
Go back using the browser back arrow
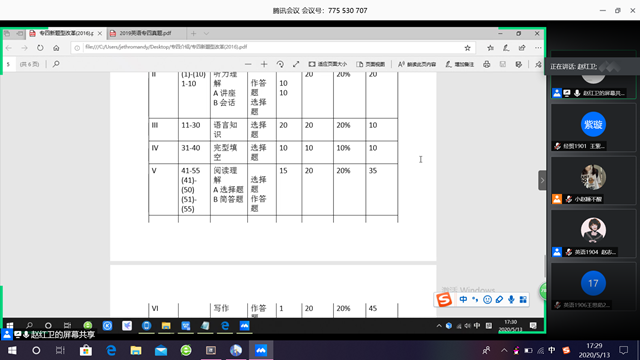9,48
